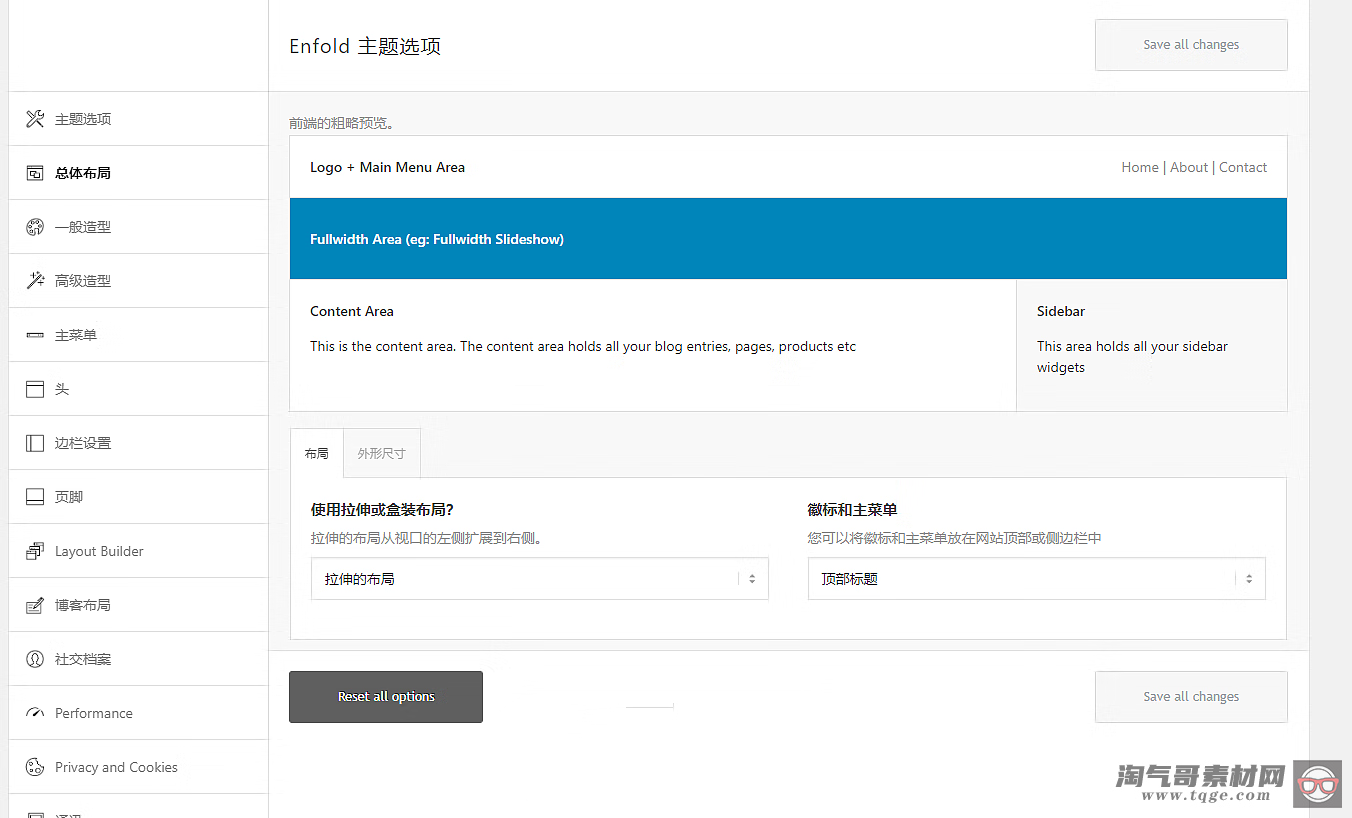1352x818 pixels.
Task: Click the About link in preview
Action: (x=1189, y=167)
